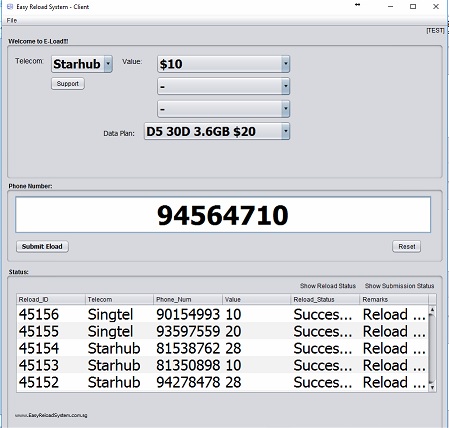This screenshot has height=428, width=449.
Task: Click phone number 81538762 cell
Action: tap(188, 348)
